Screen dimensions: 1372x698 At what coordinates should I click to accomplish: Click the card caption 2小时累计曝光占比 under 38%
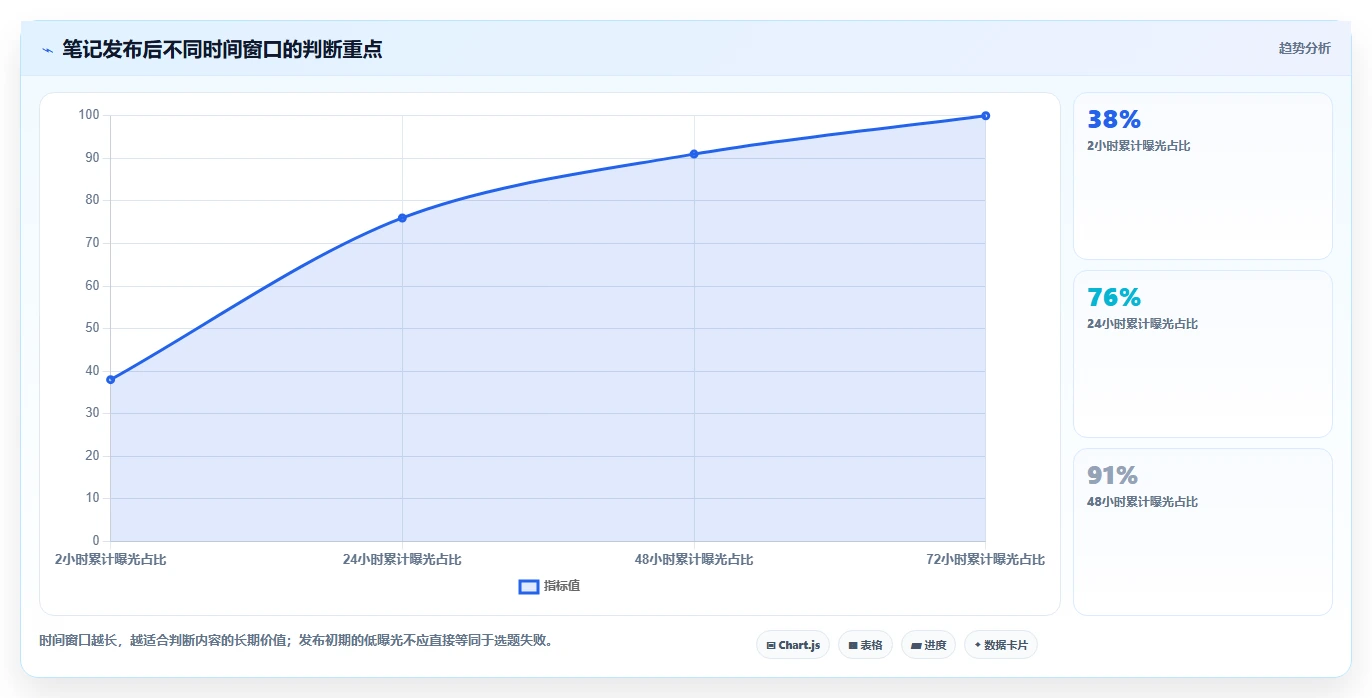coord(1138,146)
